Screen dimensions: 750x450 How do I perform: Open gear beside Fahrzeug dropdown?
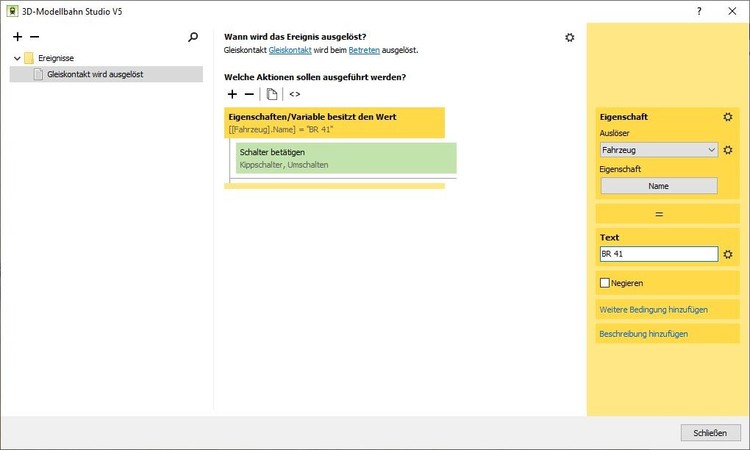click(x=728, y=150)
